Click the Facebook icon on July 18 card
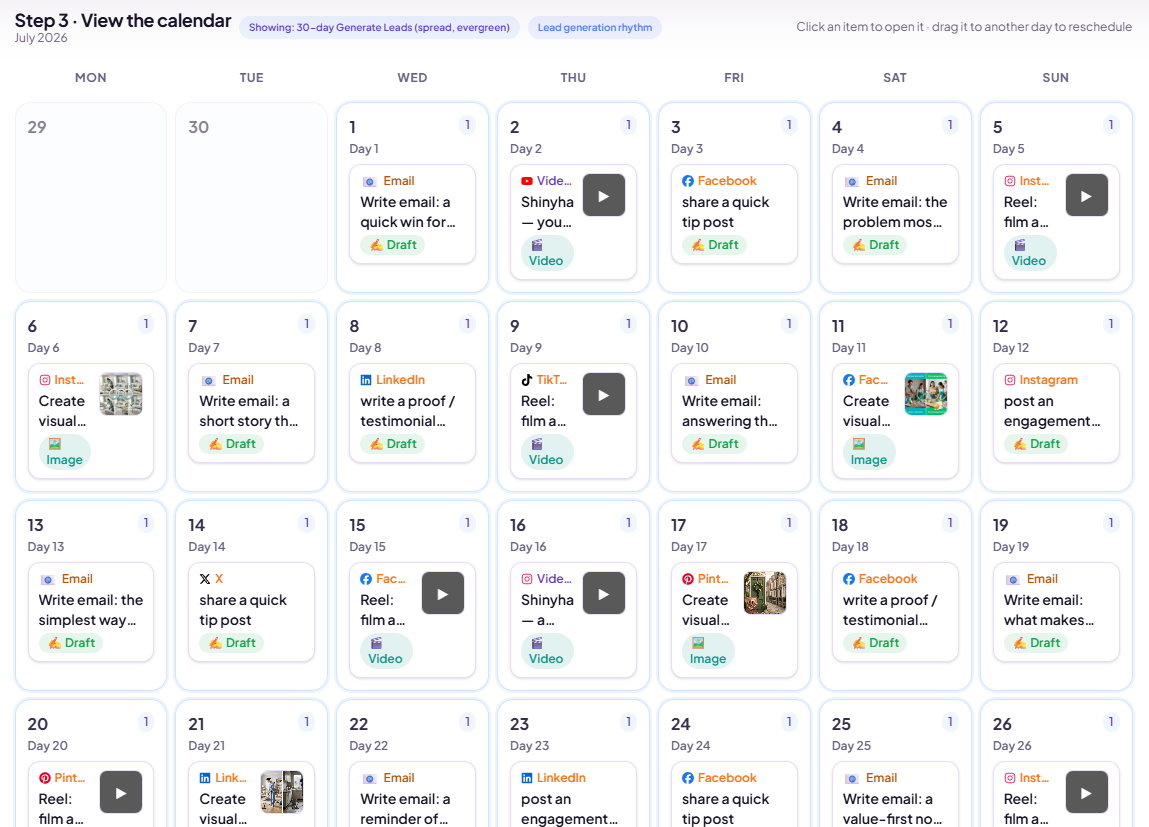Viewport: 1149px width, 827px height. tap(849, 579)
